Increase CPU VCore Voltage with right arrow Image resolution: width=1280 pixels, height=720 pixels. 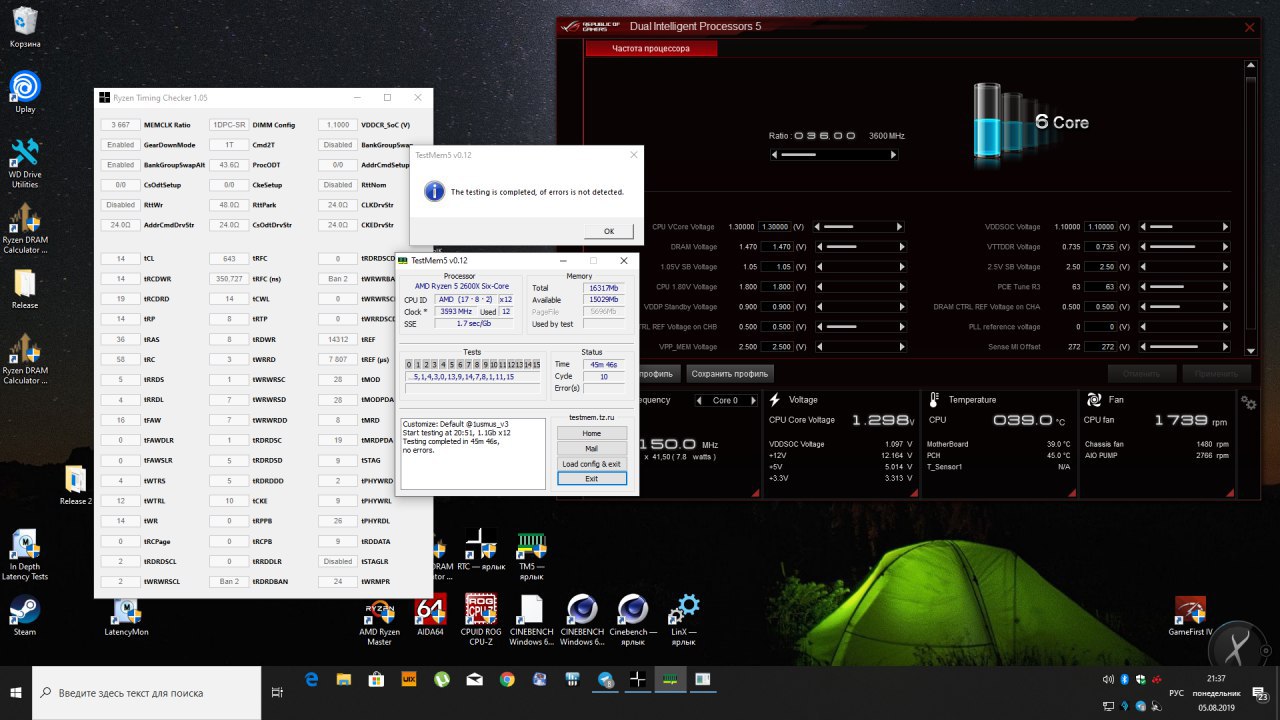click(899, 227)
